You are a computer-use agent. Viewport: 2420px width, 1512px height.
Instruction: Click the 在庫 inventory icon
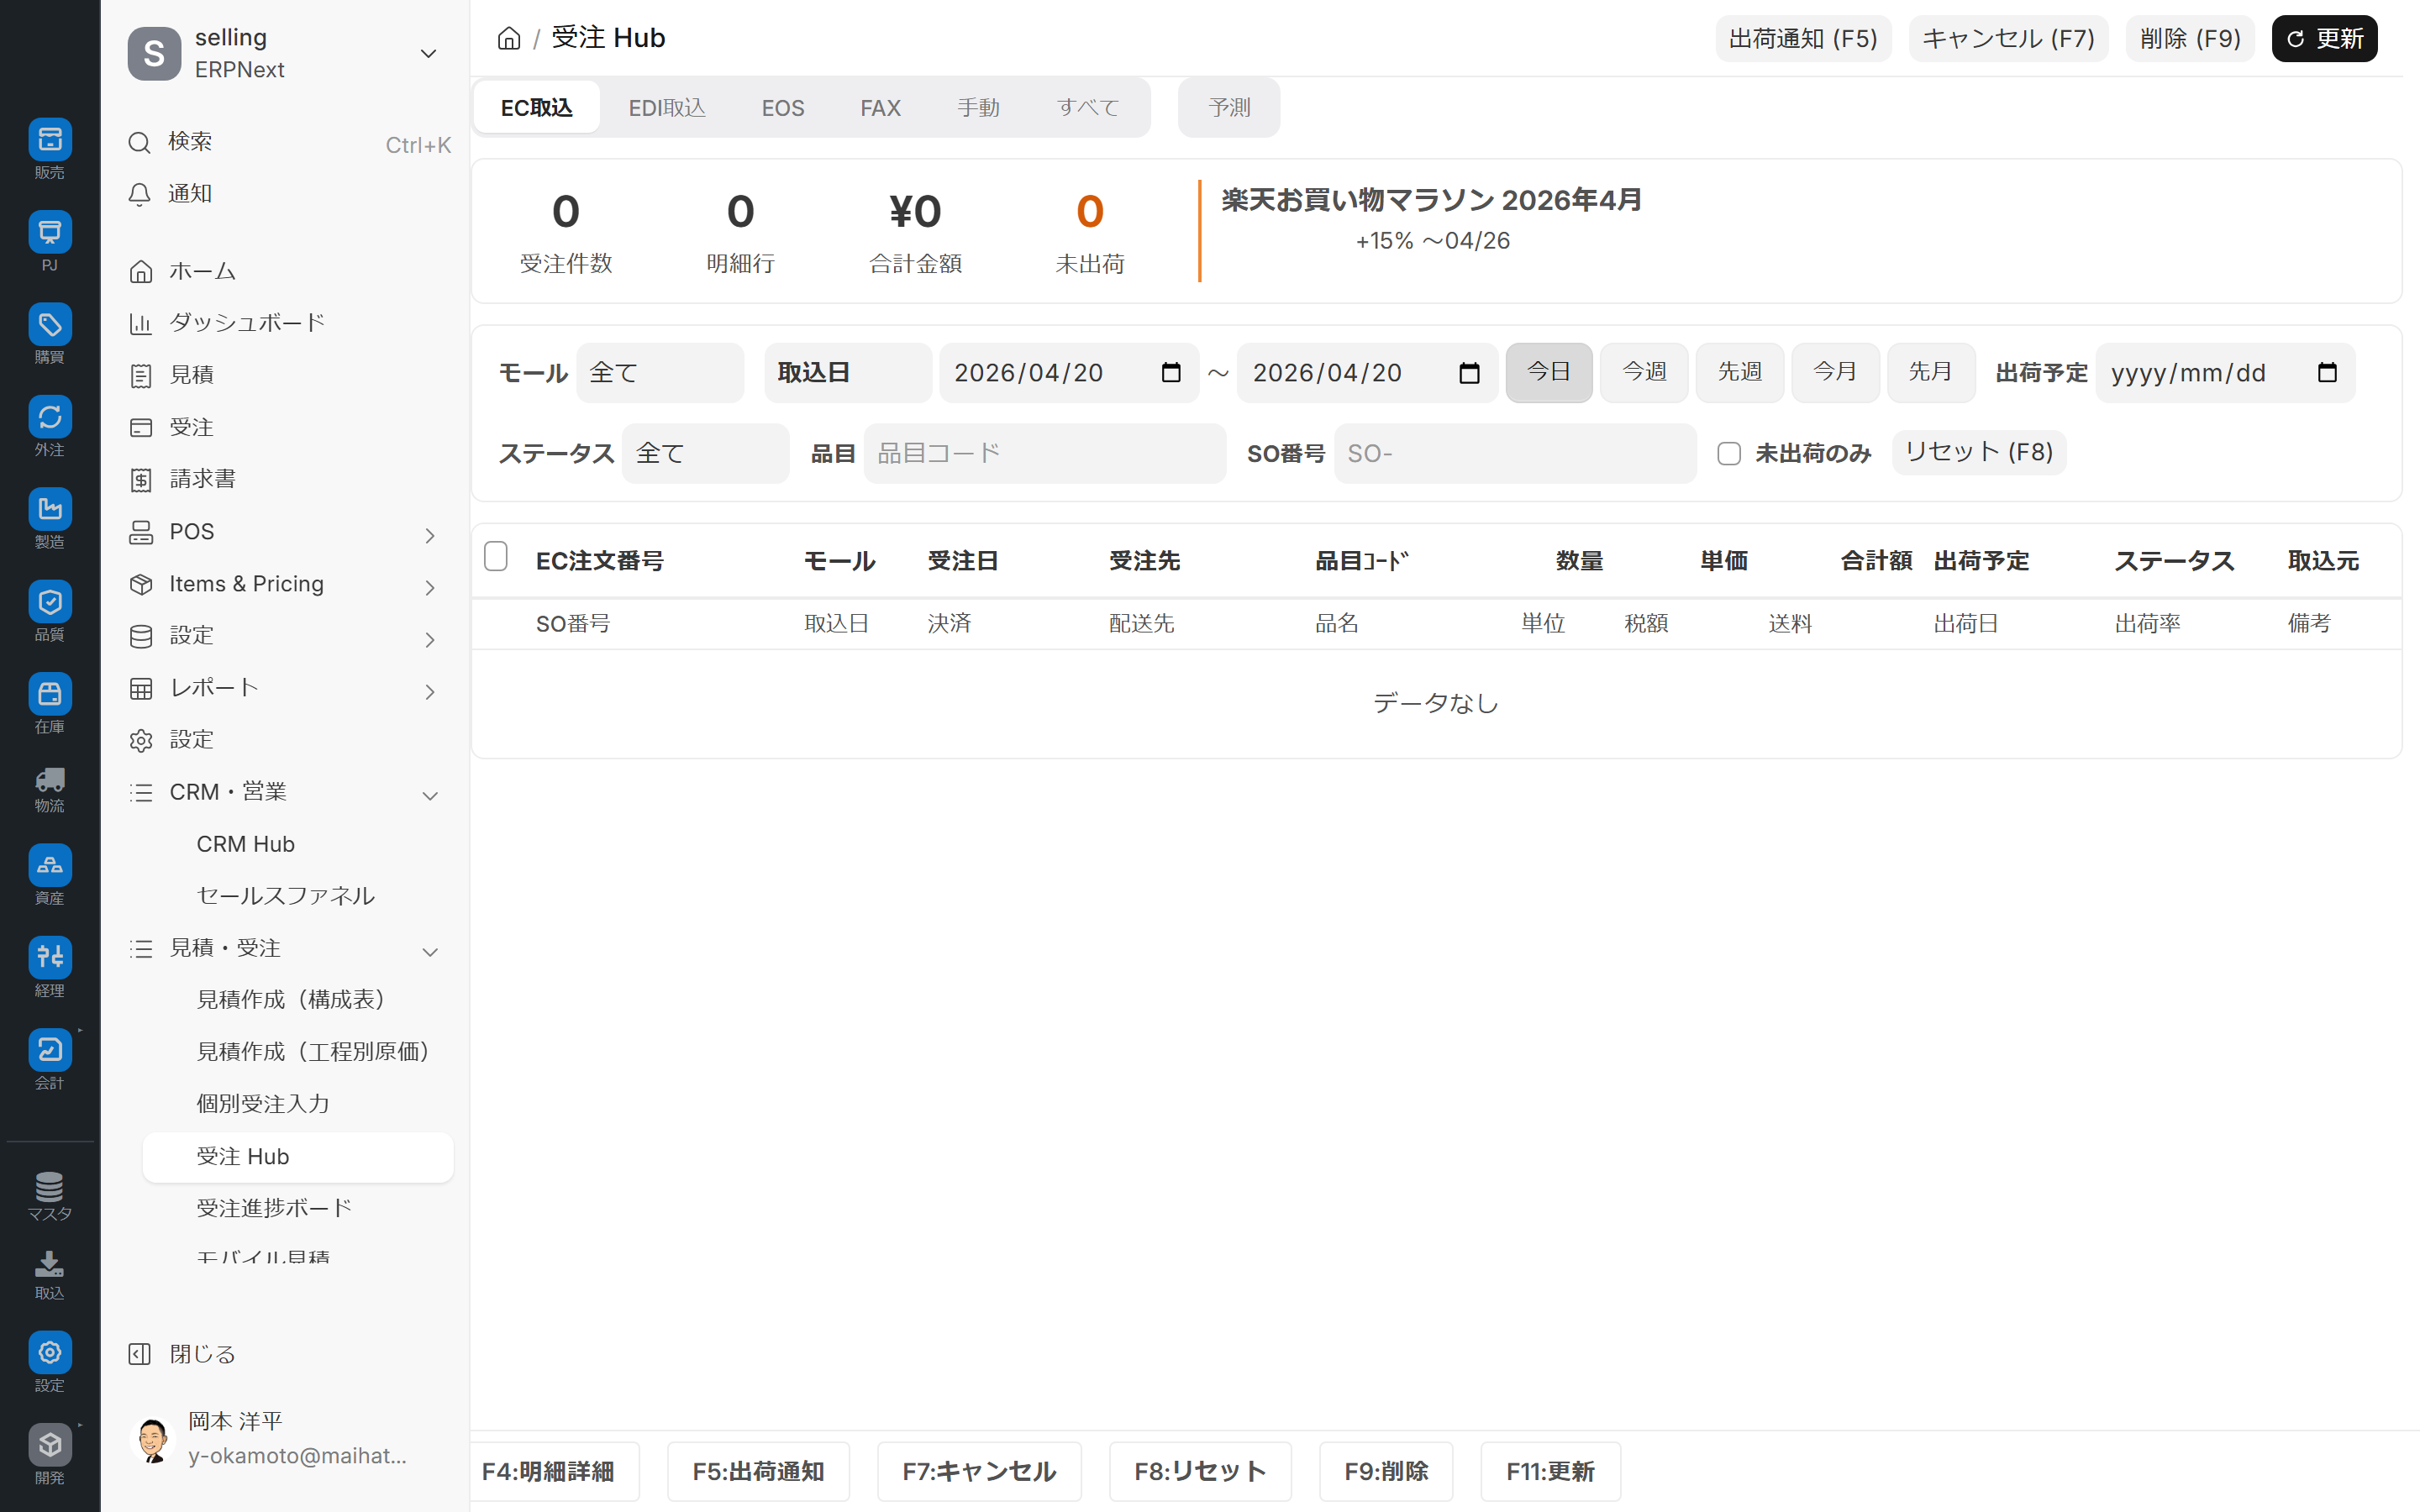coord(49,695)
